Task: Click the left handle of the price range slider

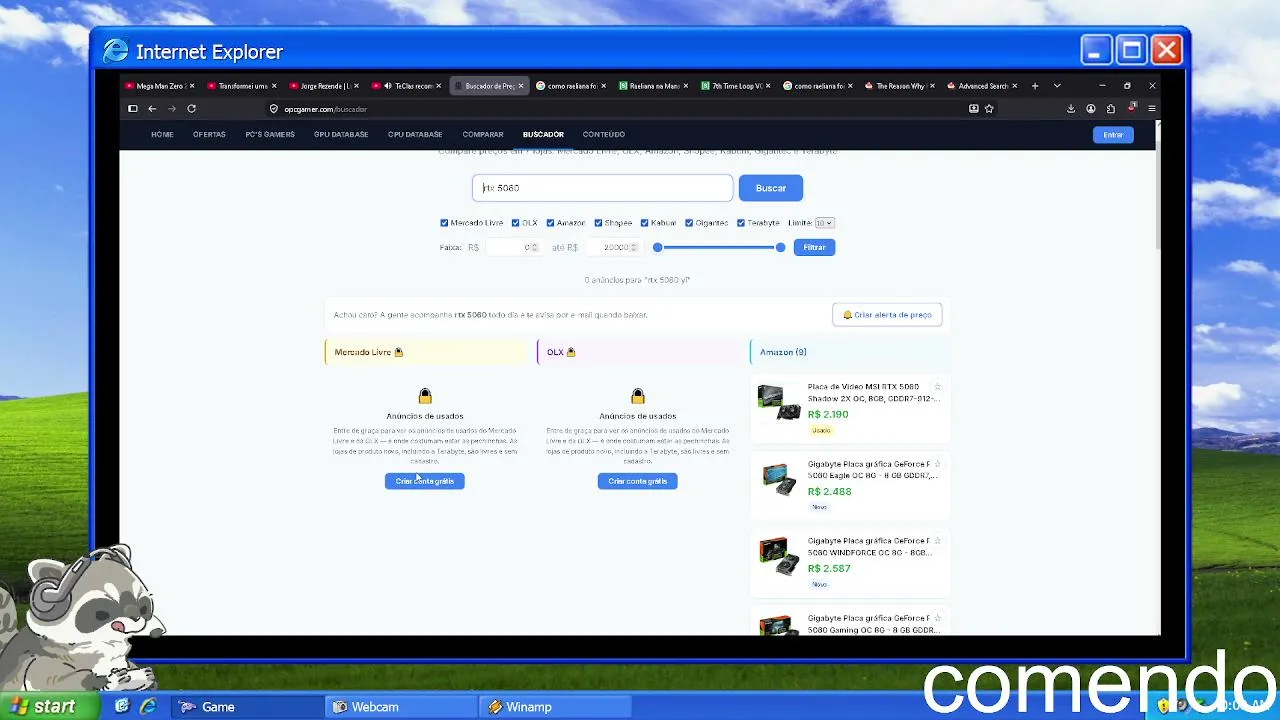Action: pos(658,247)
